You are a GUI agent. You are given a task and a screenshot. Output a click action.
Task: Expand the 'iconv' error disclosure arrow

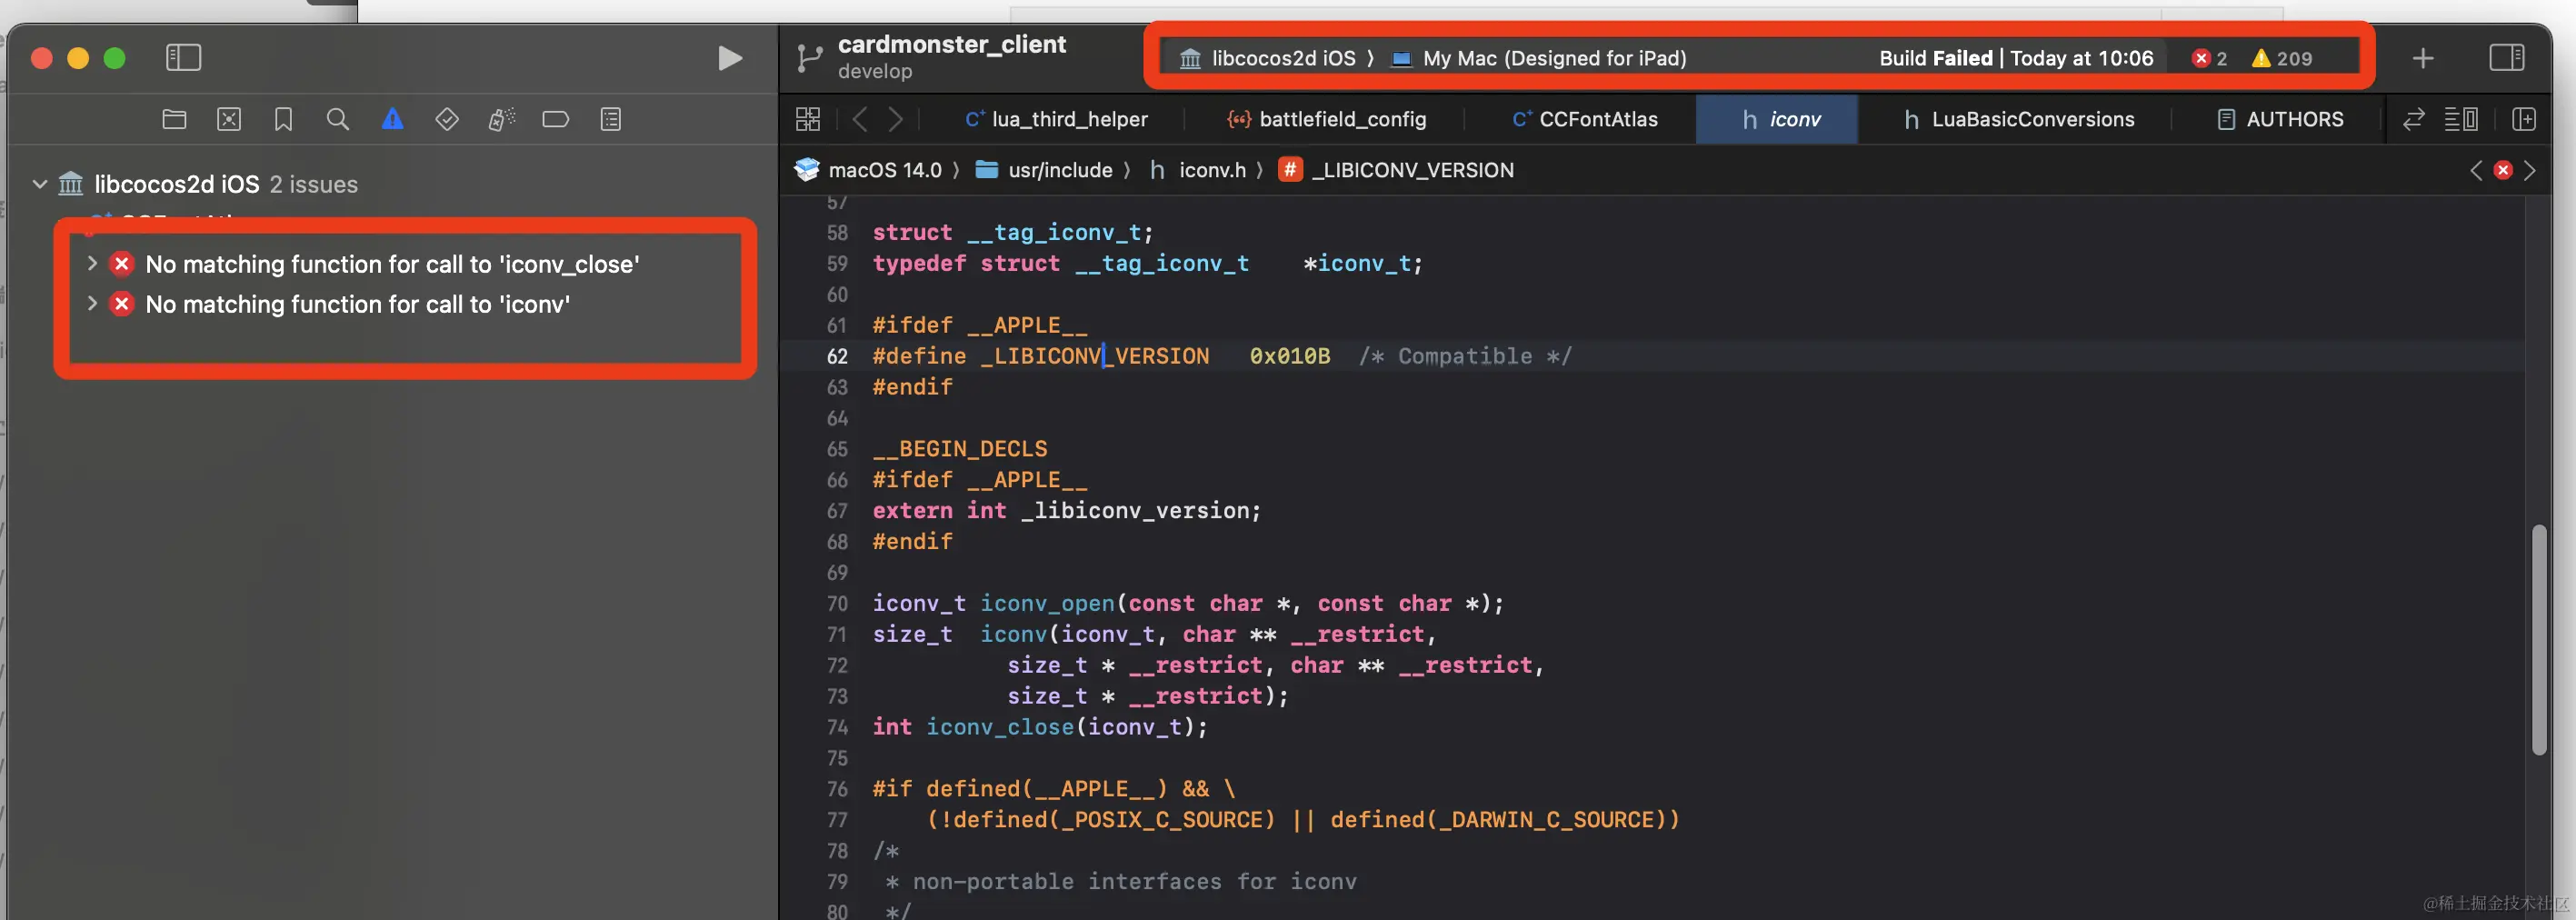pyautogui.click(x=92, y=303)
